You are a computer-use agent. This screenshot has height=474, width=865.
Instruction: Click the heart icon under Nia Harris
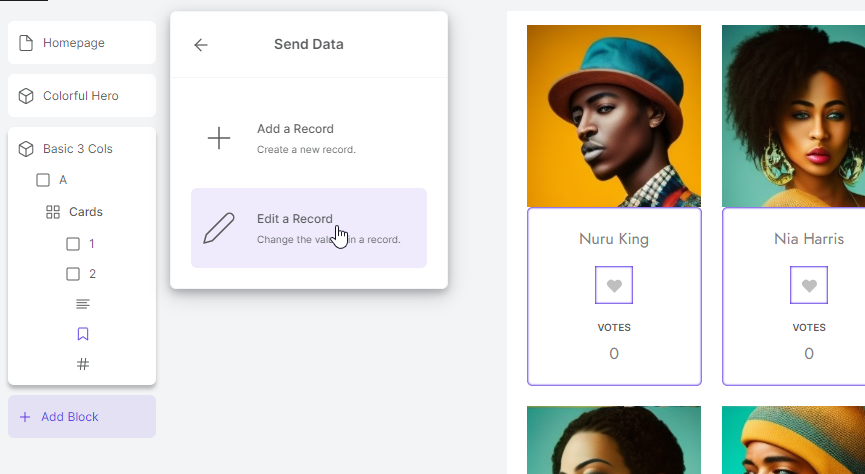click(x=809, y=285)
